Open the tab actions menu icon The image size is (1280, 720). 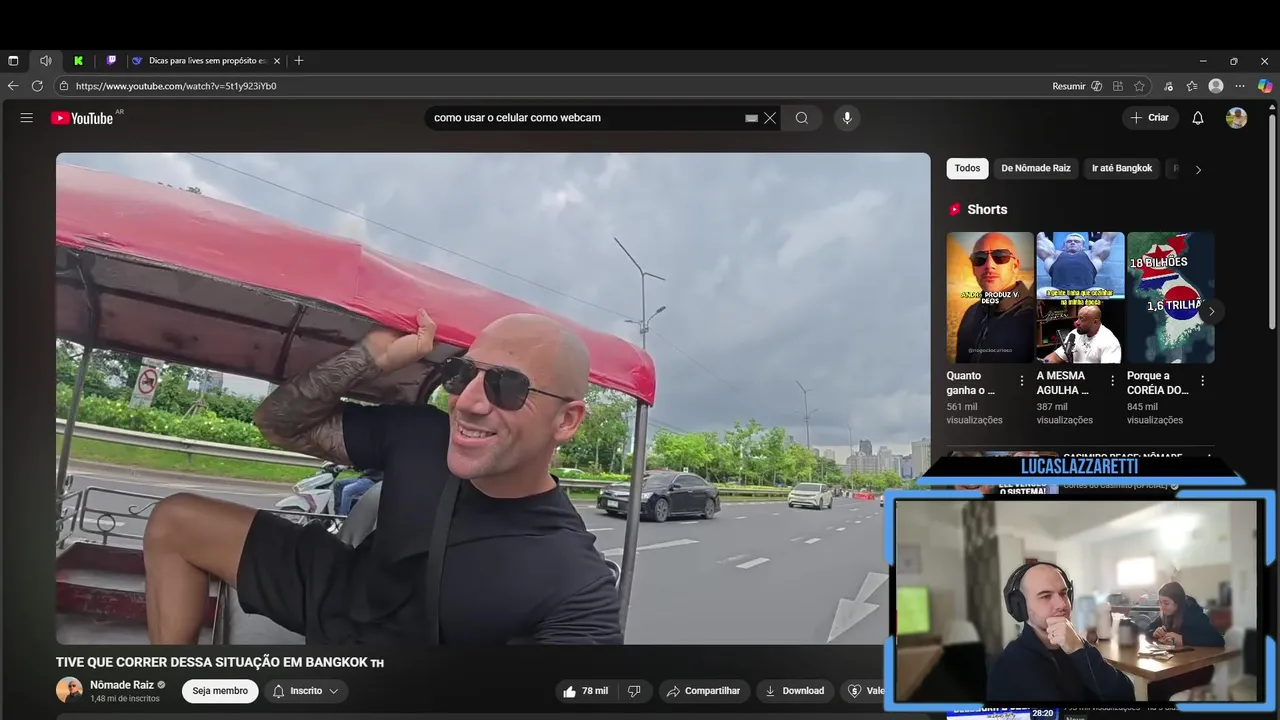tap(13, 61)
